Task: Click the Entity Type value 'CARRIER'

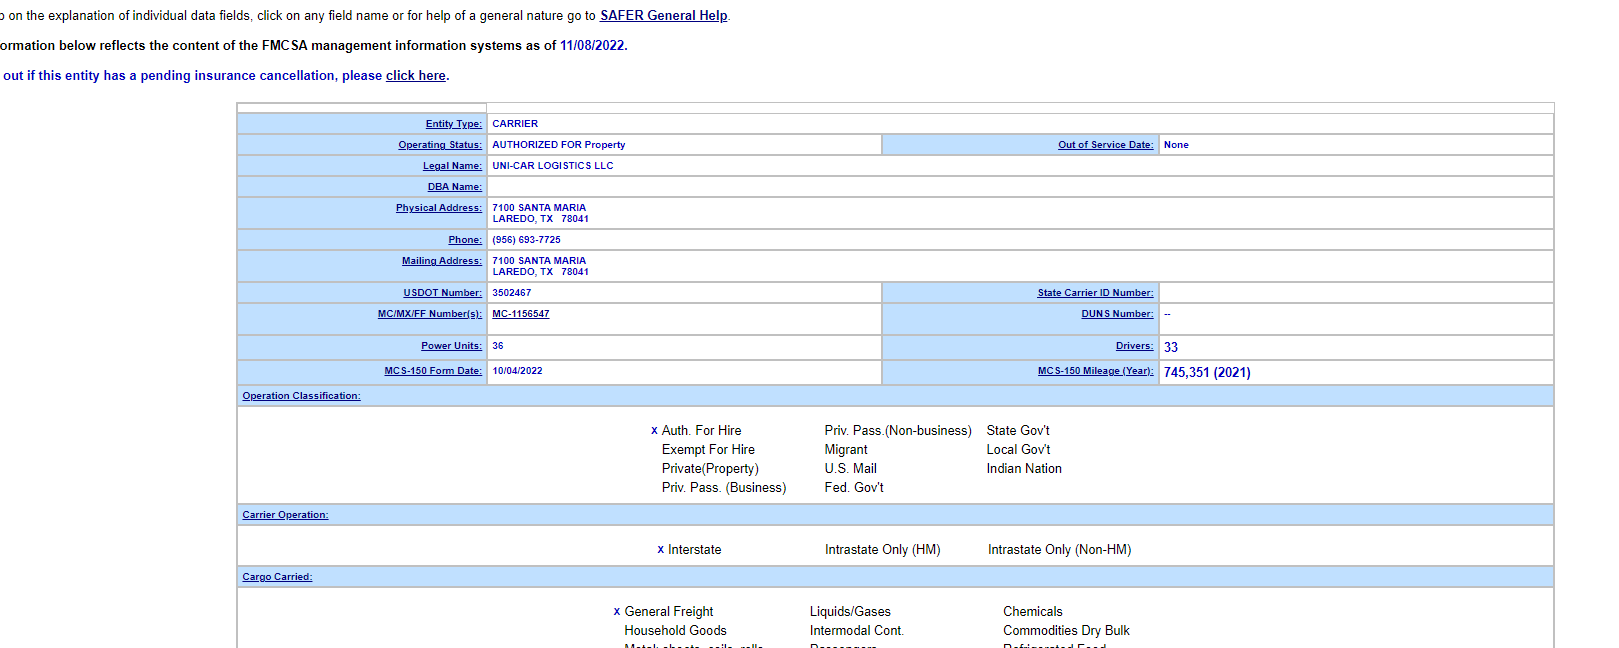Action: point(515,124)
